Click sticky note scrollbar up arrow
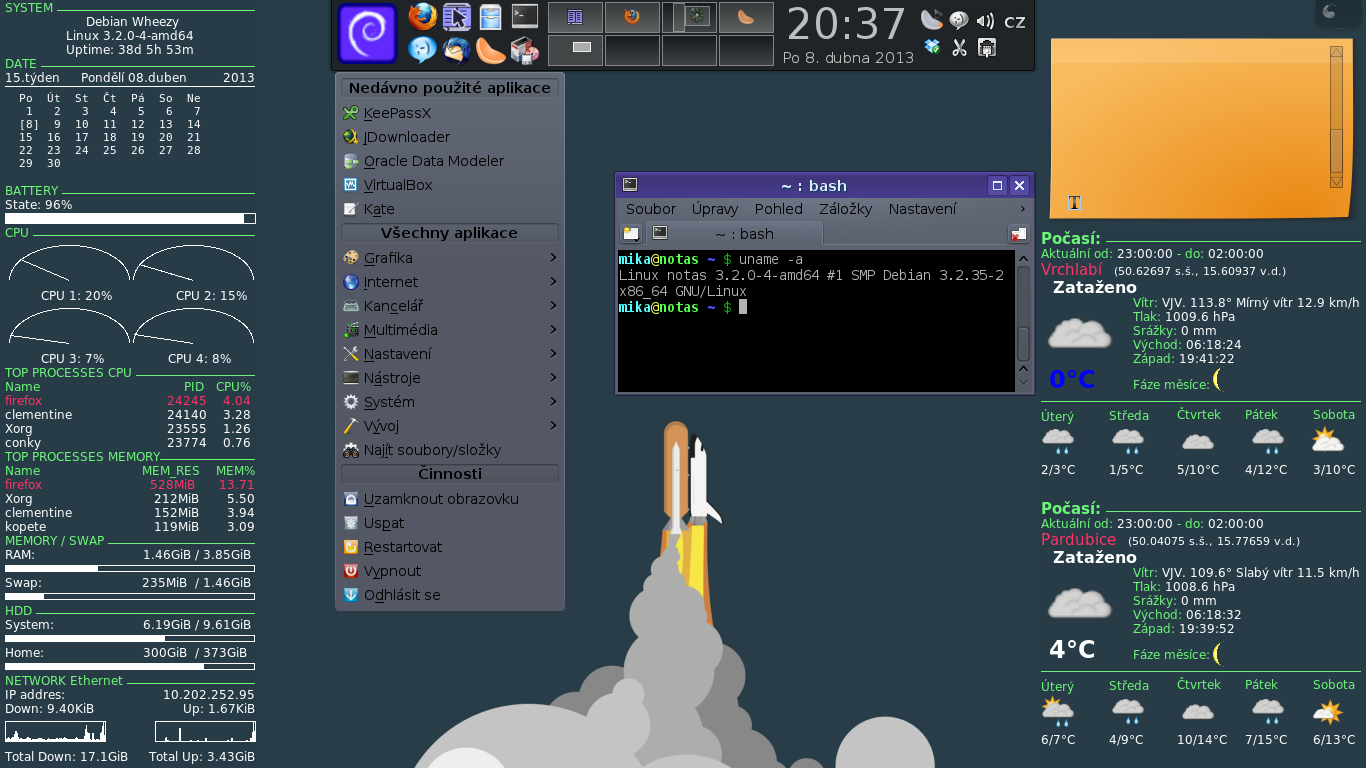Screen dimensions: 1366x768 click(1336, 52)
